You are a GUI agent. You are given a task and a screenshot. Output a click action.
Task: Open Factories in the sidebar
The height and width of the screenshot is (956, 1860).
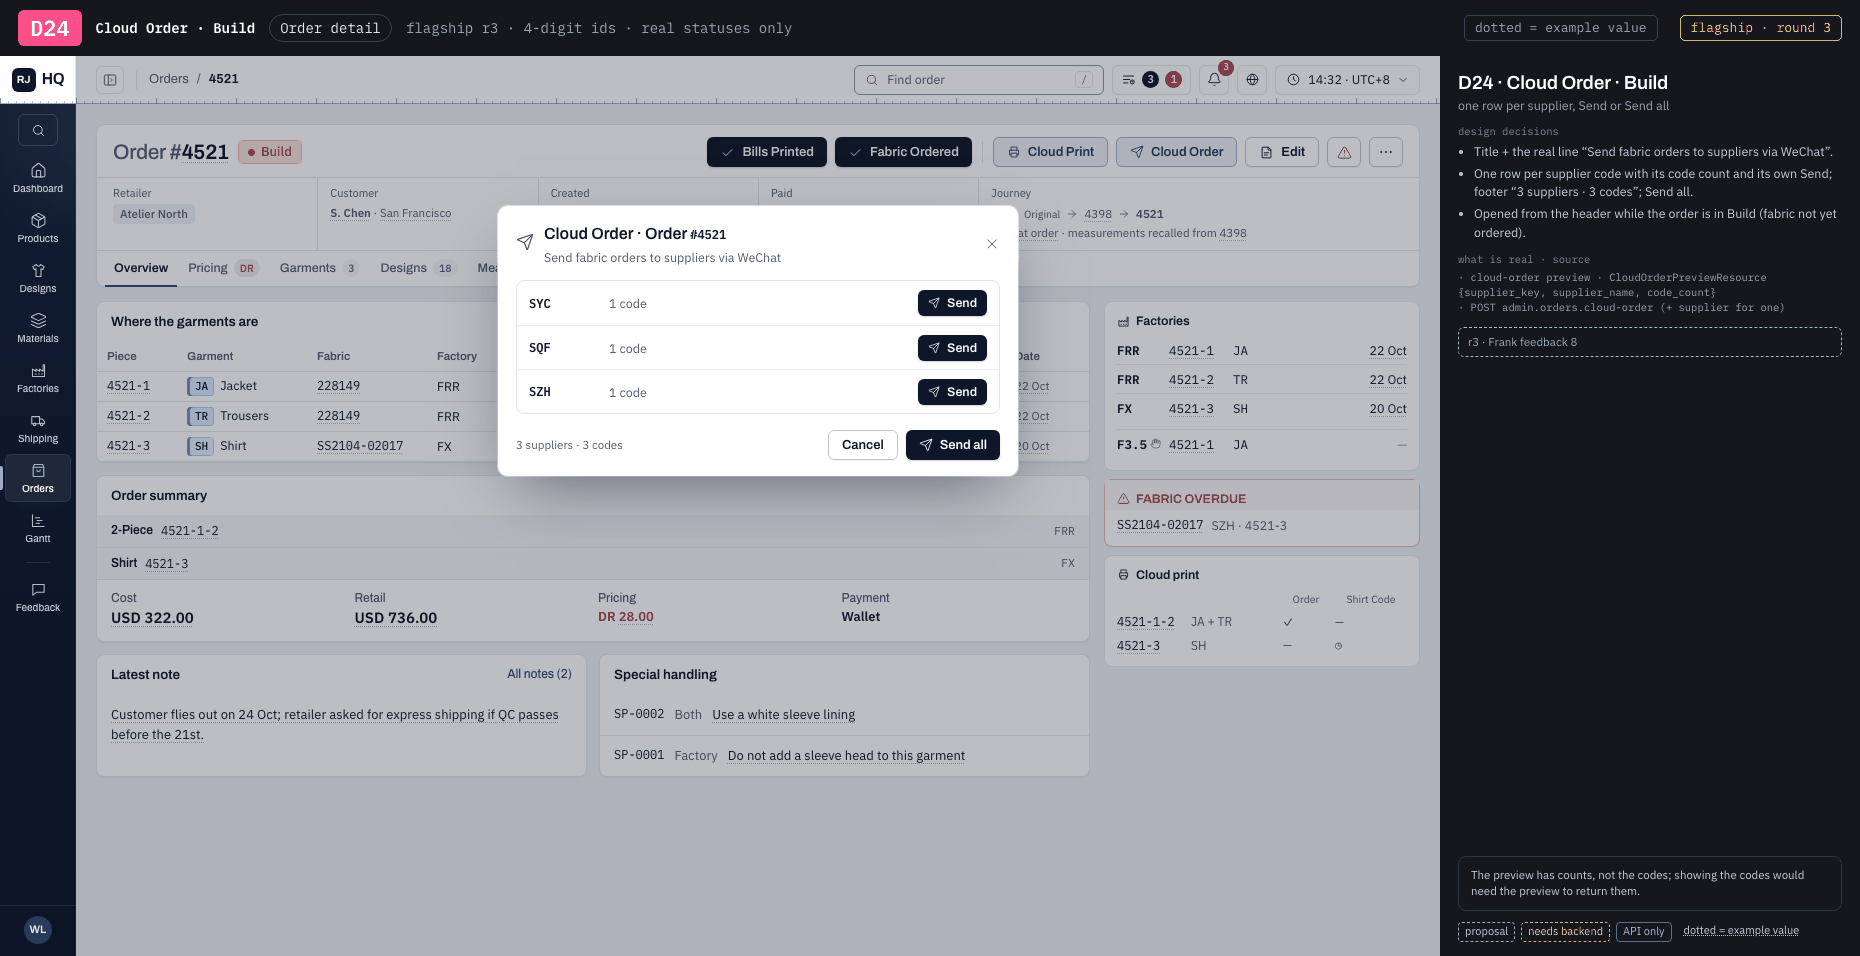pos(38,378)
